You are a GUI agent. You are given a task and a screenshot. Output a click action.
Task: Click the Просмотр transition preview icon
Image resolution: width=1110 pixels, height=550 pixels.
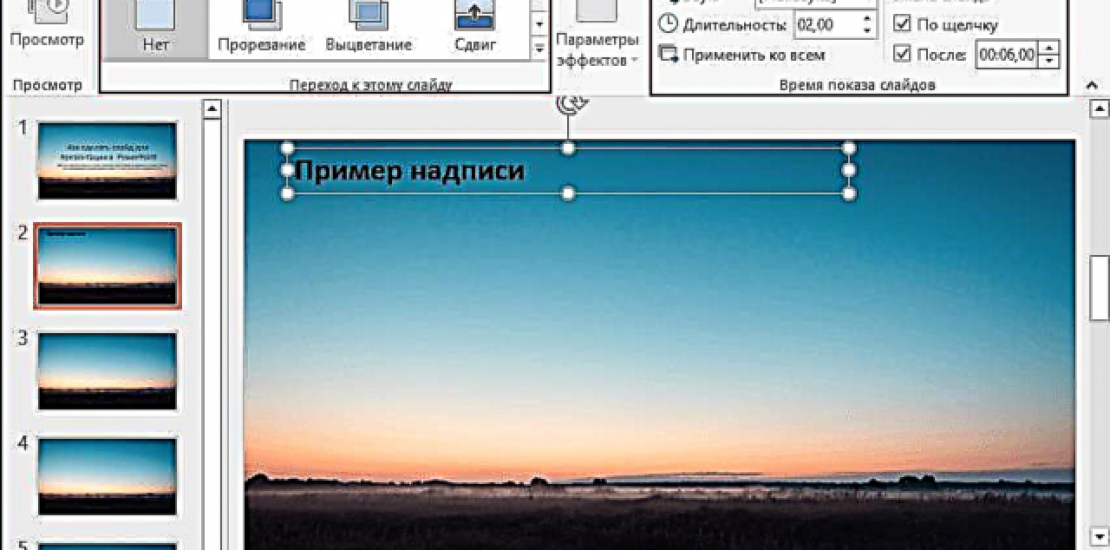(46, 12)
